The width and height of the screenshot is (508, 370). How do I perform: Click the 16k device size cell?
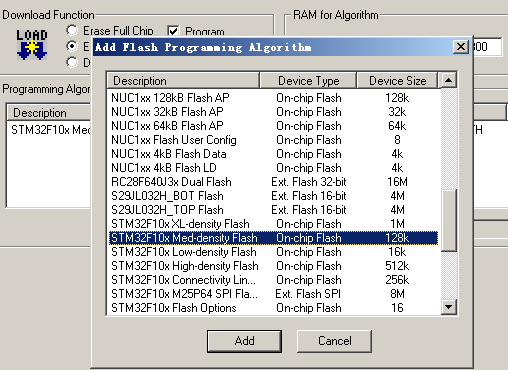point(397,252)
